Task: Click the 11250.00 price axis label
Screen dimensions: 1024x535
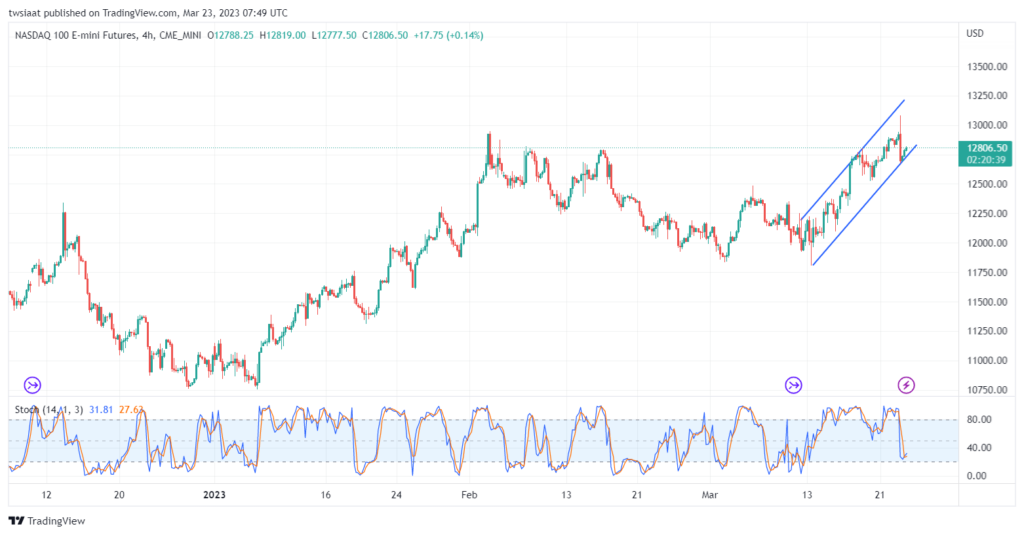Action: coord(986,331)
